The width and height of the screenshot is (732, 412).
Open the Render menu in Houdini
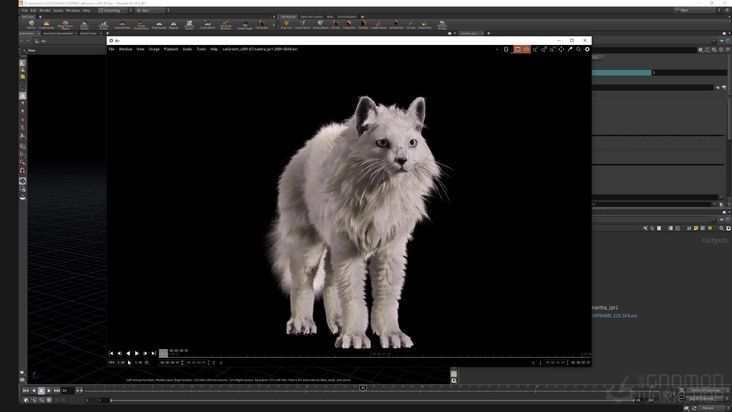pos(44,10)
